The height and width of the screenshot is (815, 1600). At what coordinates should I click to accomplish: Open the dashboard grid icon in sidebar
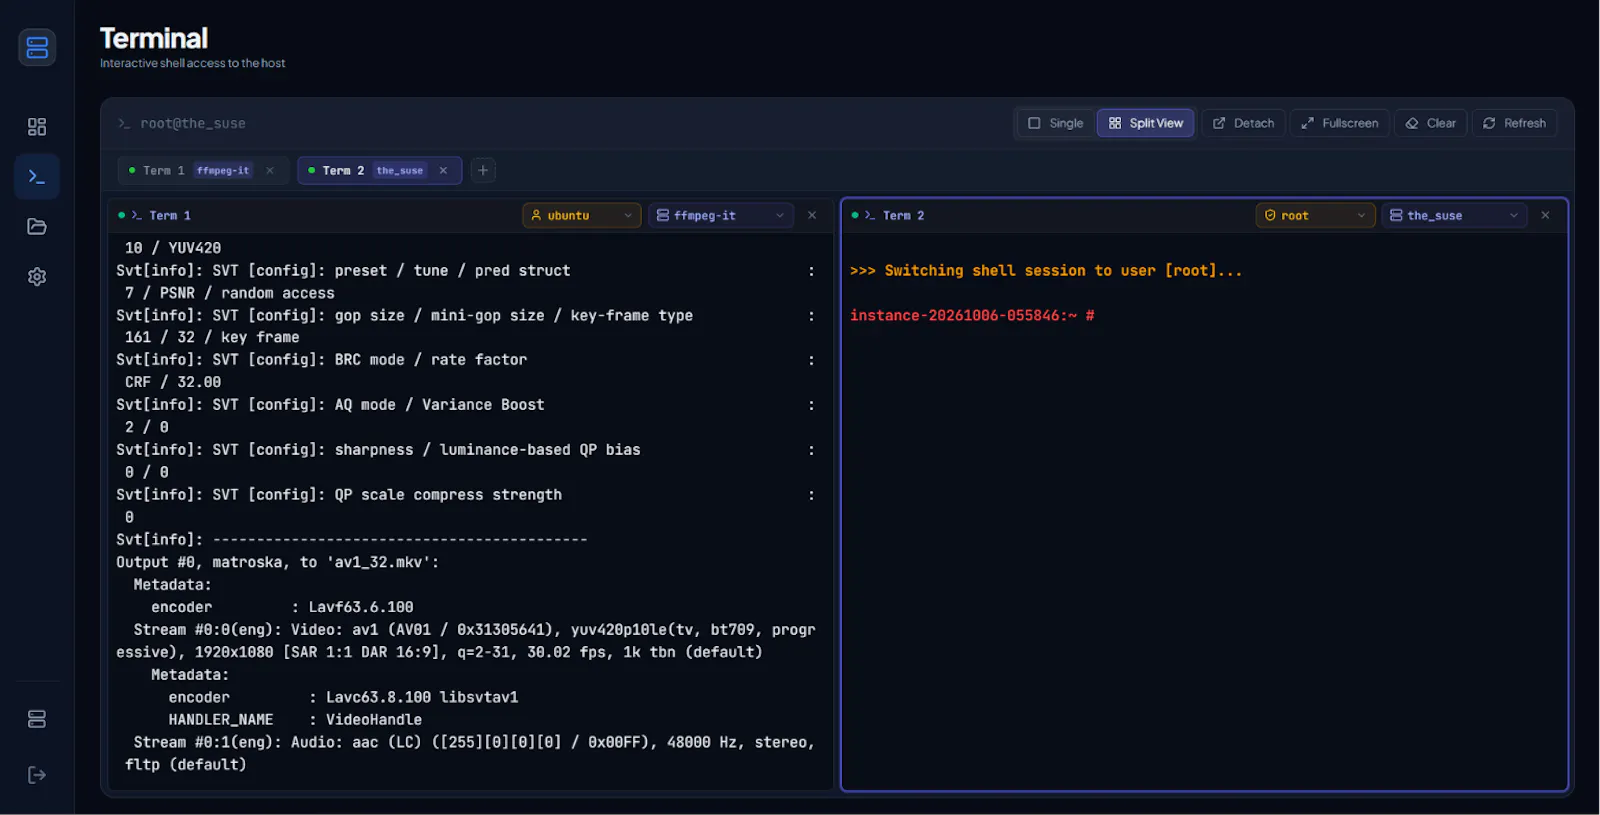37,127
